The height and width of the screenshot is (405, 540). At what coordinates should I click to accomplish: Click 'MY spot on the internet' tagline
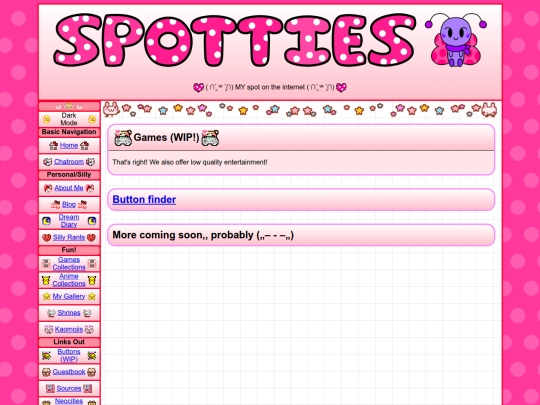pyautogui.click(x=270, y=87)
